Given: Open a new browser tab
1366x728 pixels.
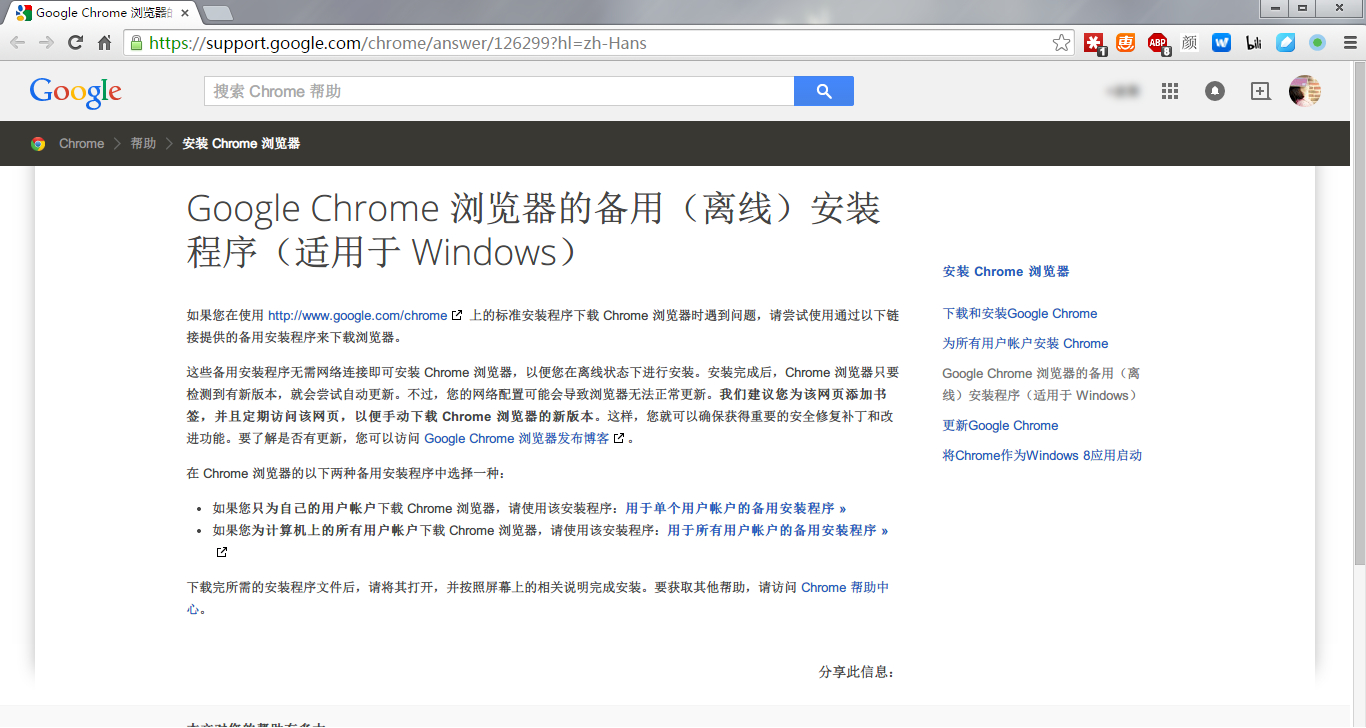Looking at the screenshot, I should point(217,13).
